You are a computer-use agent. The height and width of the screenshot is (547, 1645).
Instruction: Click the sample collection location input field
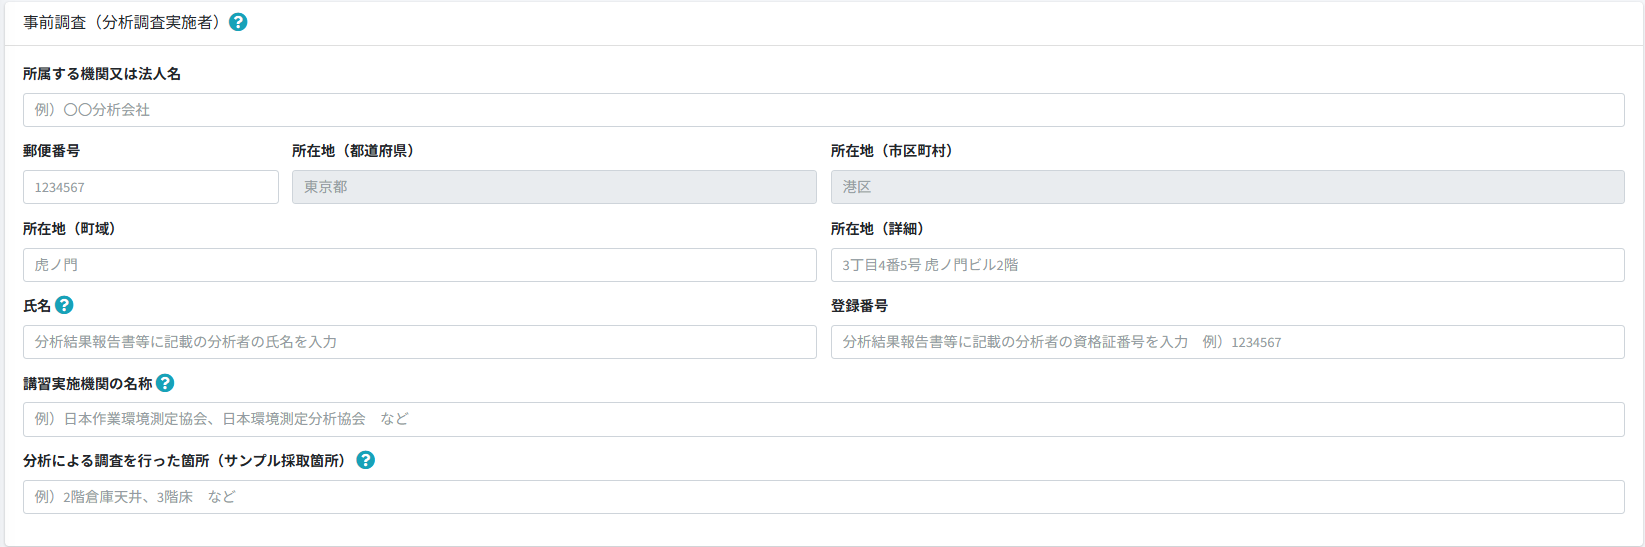point(823,497)
